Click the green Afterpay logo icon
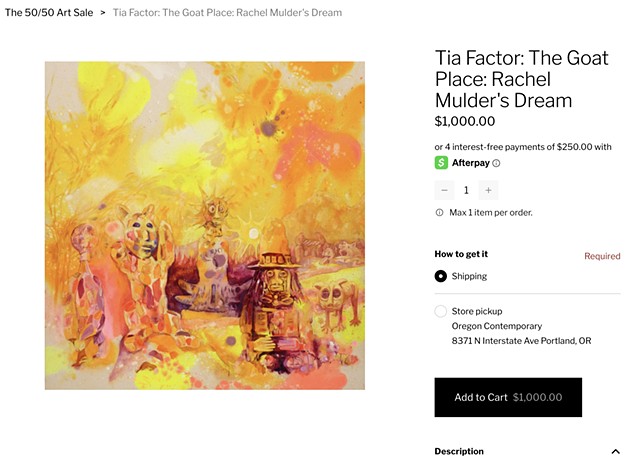640x458 pixels. click(x=441, y=163)
